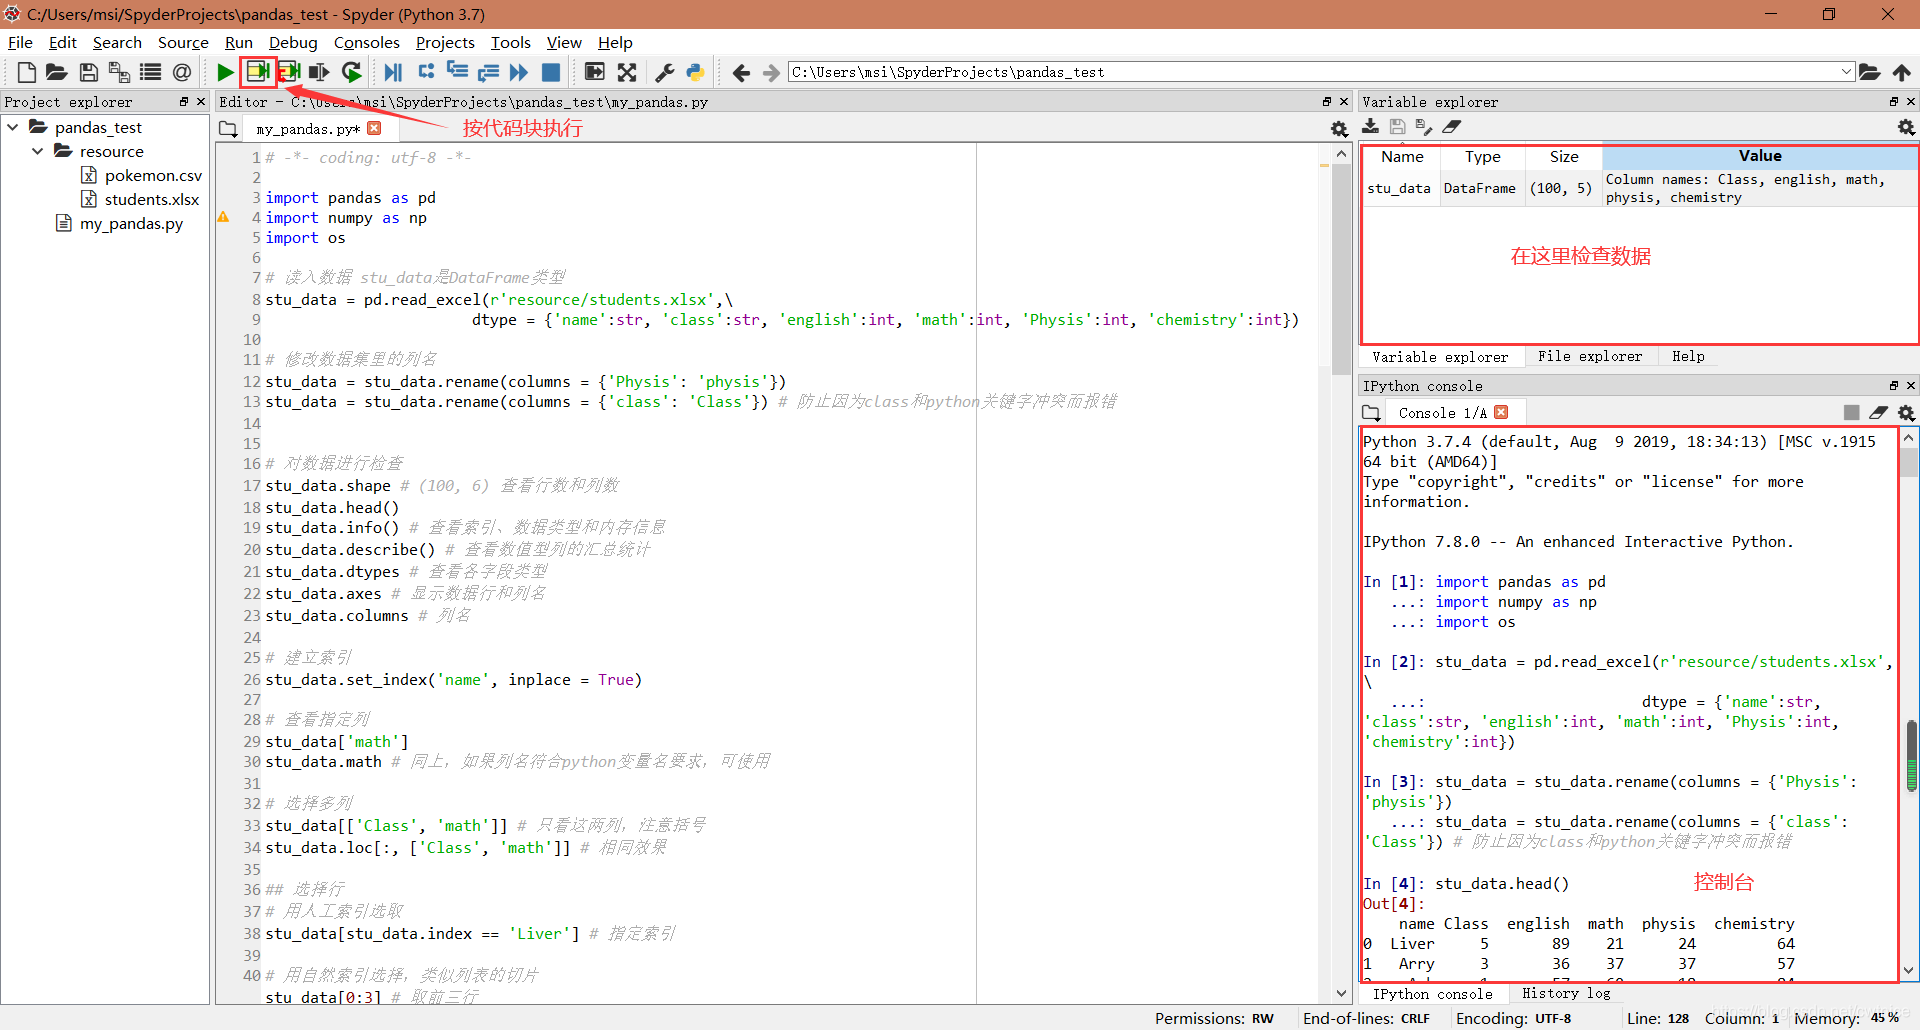The width and height of the screenshot is (1920, 1030).
Task: Save the current file
Action: pos(89,72)
